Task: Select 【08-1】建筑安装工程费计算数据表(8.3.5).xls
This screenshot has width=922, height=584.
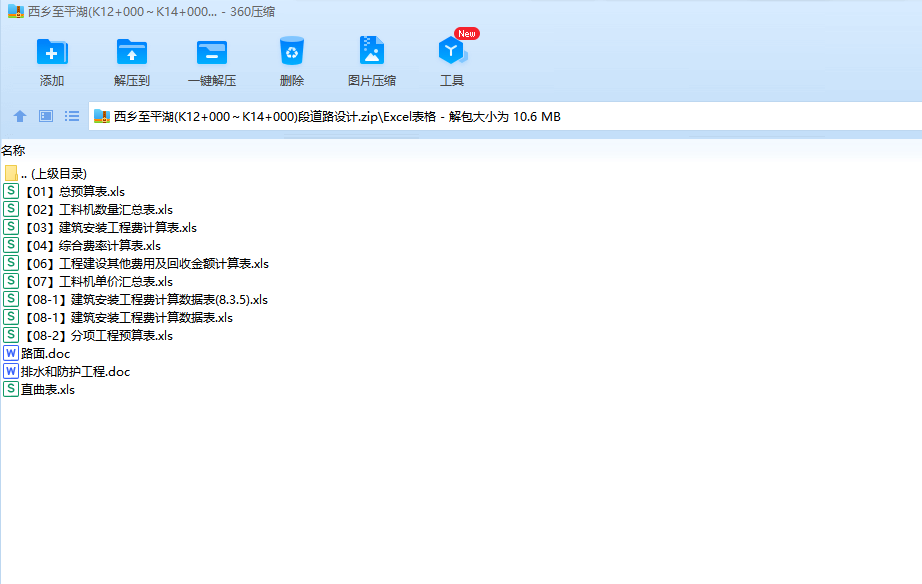Action: click(145, 300)
